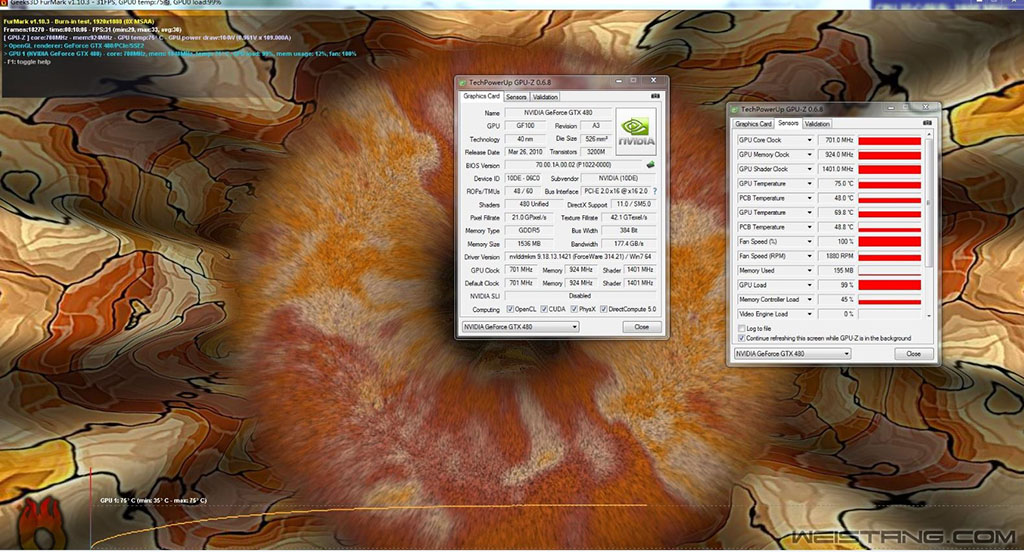The height and width of the screenshot is (552, 1024).
Task: Click the GPU-Z title icon of Sensors window
Action: coord(735,108)
